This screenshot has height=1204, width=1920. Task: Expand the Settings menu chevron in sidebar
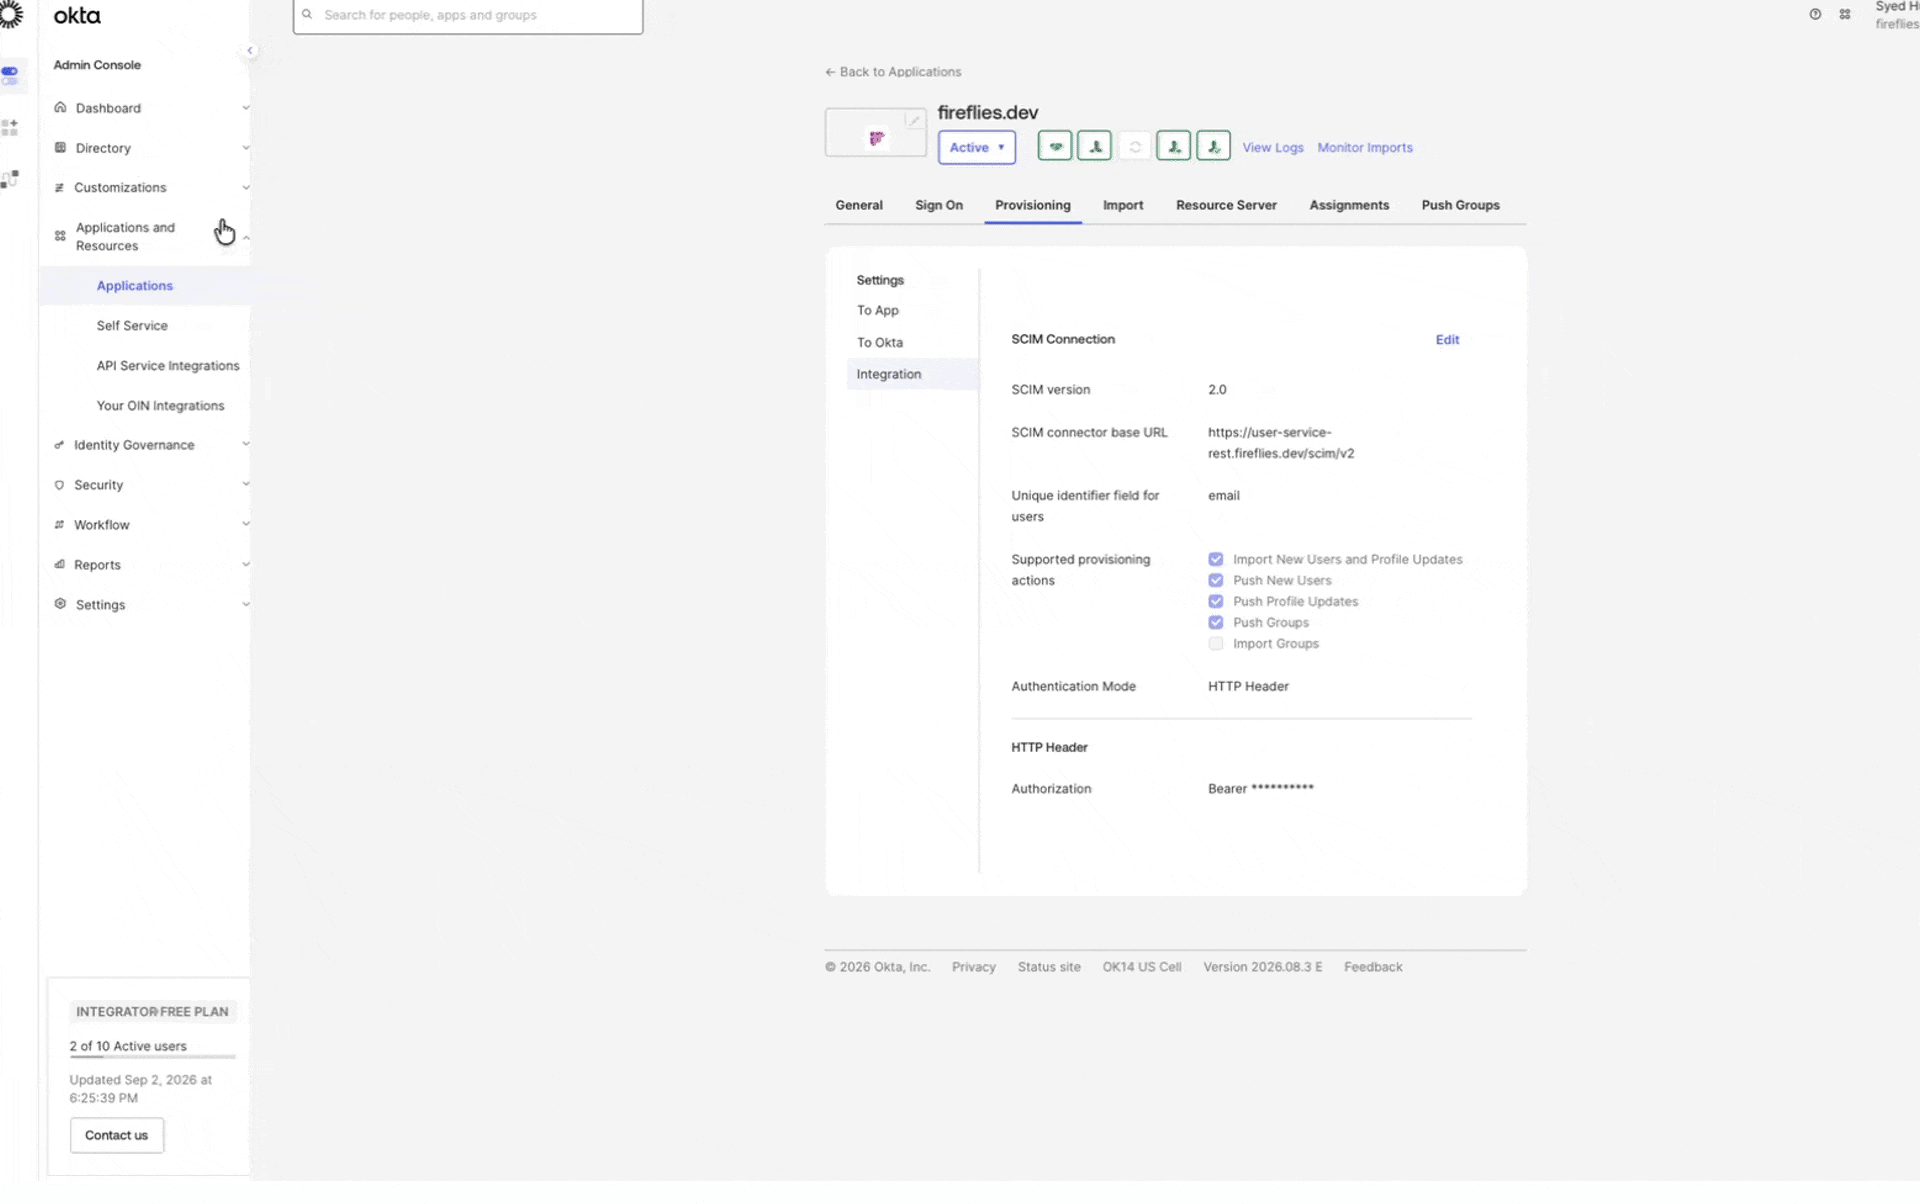coord(246,605)
